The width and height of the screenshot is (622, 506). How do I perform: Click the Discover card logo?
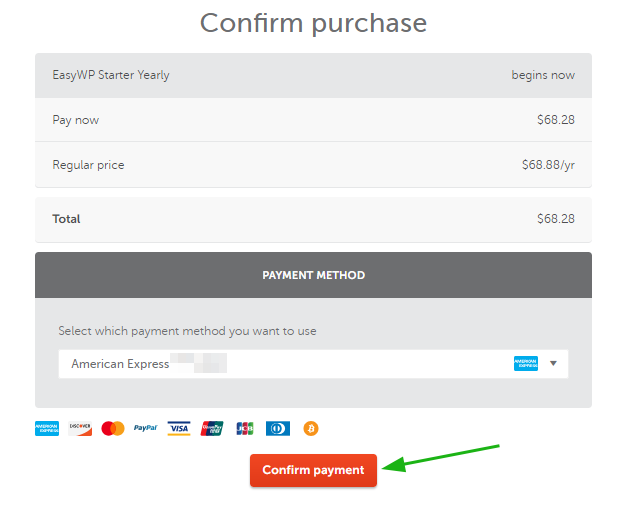(x=80, y=428)
